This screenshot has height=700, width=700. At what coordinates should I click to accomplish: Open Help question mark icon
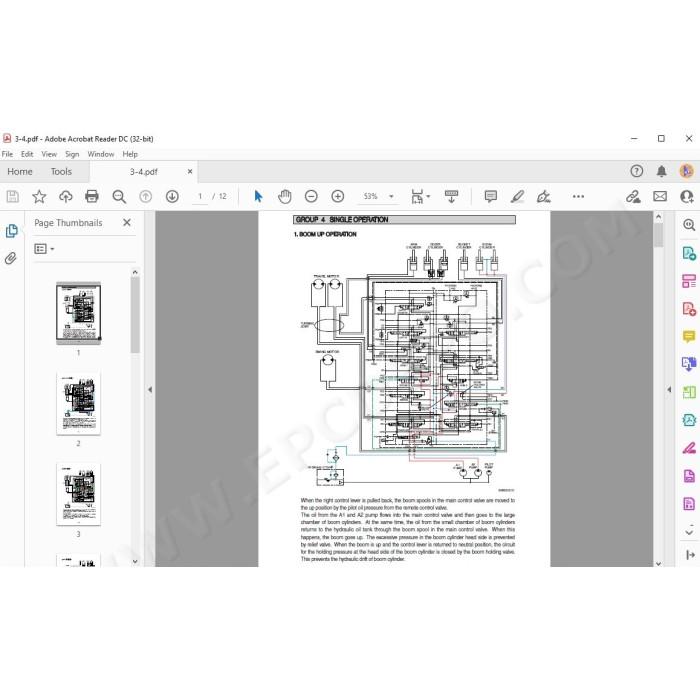(x=637, y=171)
